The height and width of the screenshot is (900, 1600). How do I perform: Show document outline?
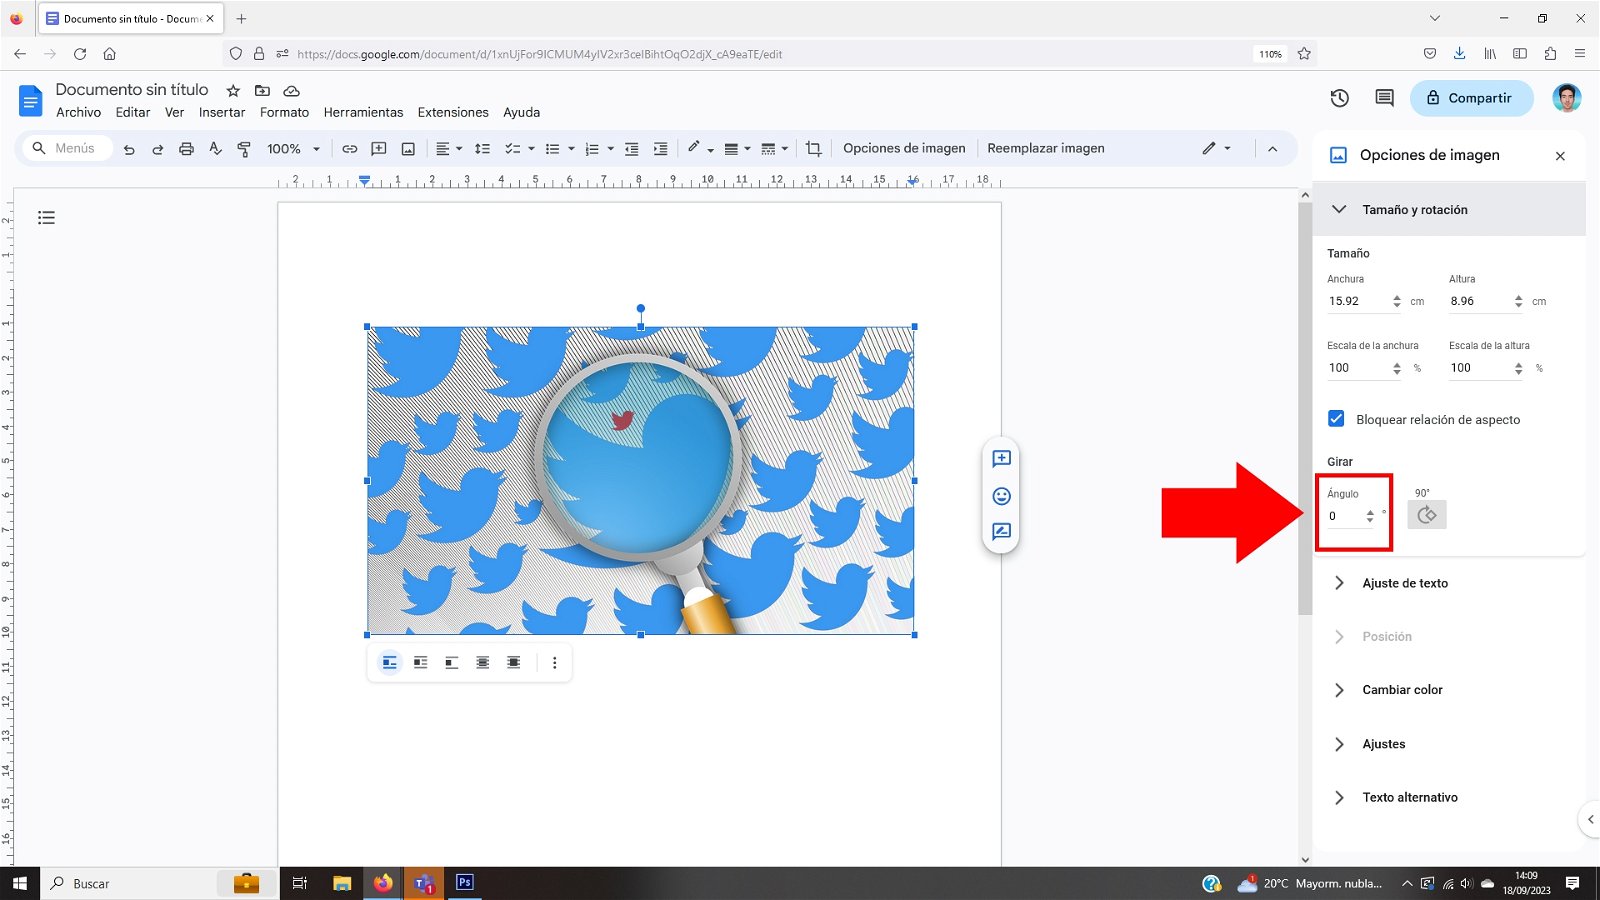[46, 217]
